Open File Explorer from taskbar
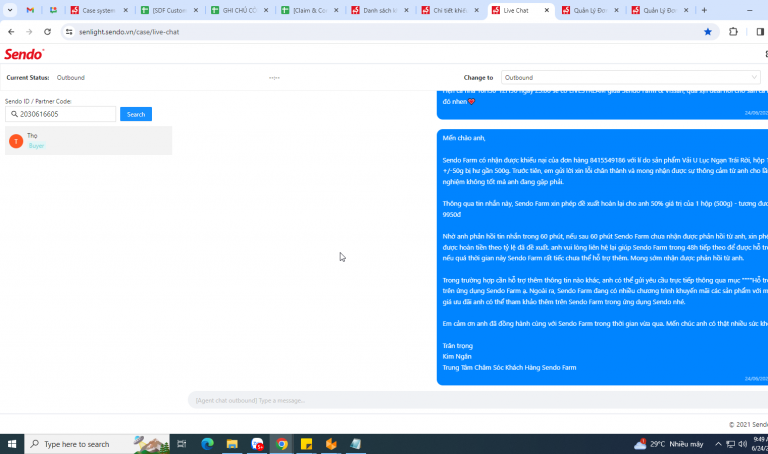The width and height of the screenshot is (768, 454). (x=232, y=444)
